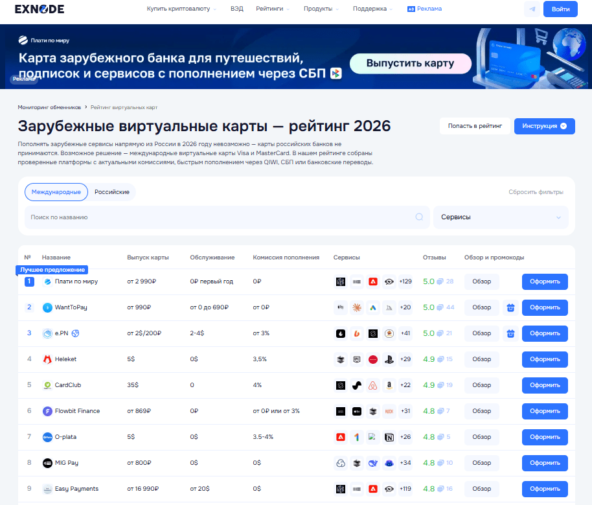Show +20 more services for WantToPay

click(x=405, y=308)
